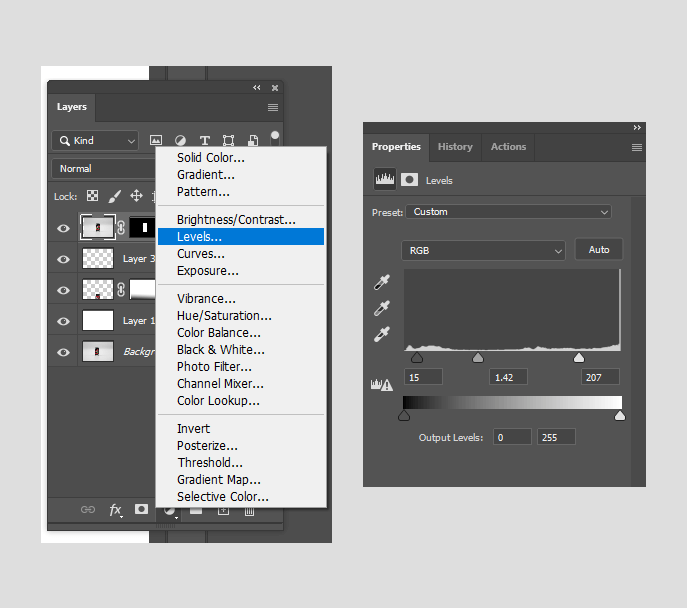Click the Output Levels field showing 255

(x=556, y=437)
